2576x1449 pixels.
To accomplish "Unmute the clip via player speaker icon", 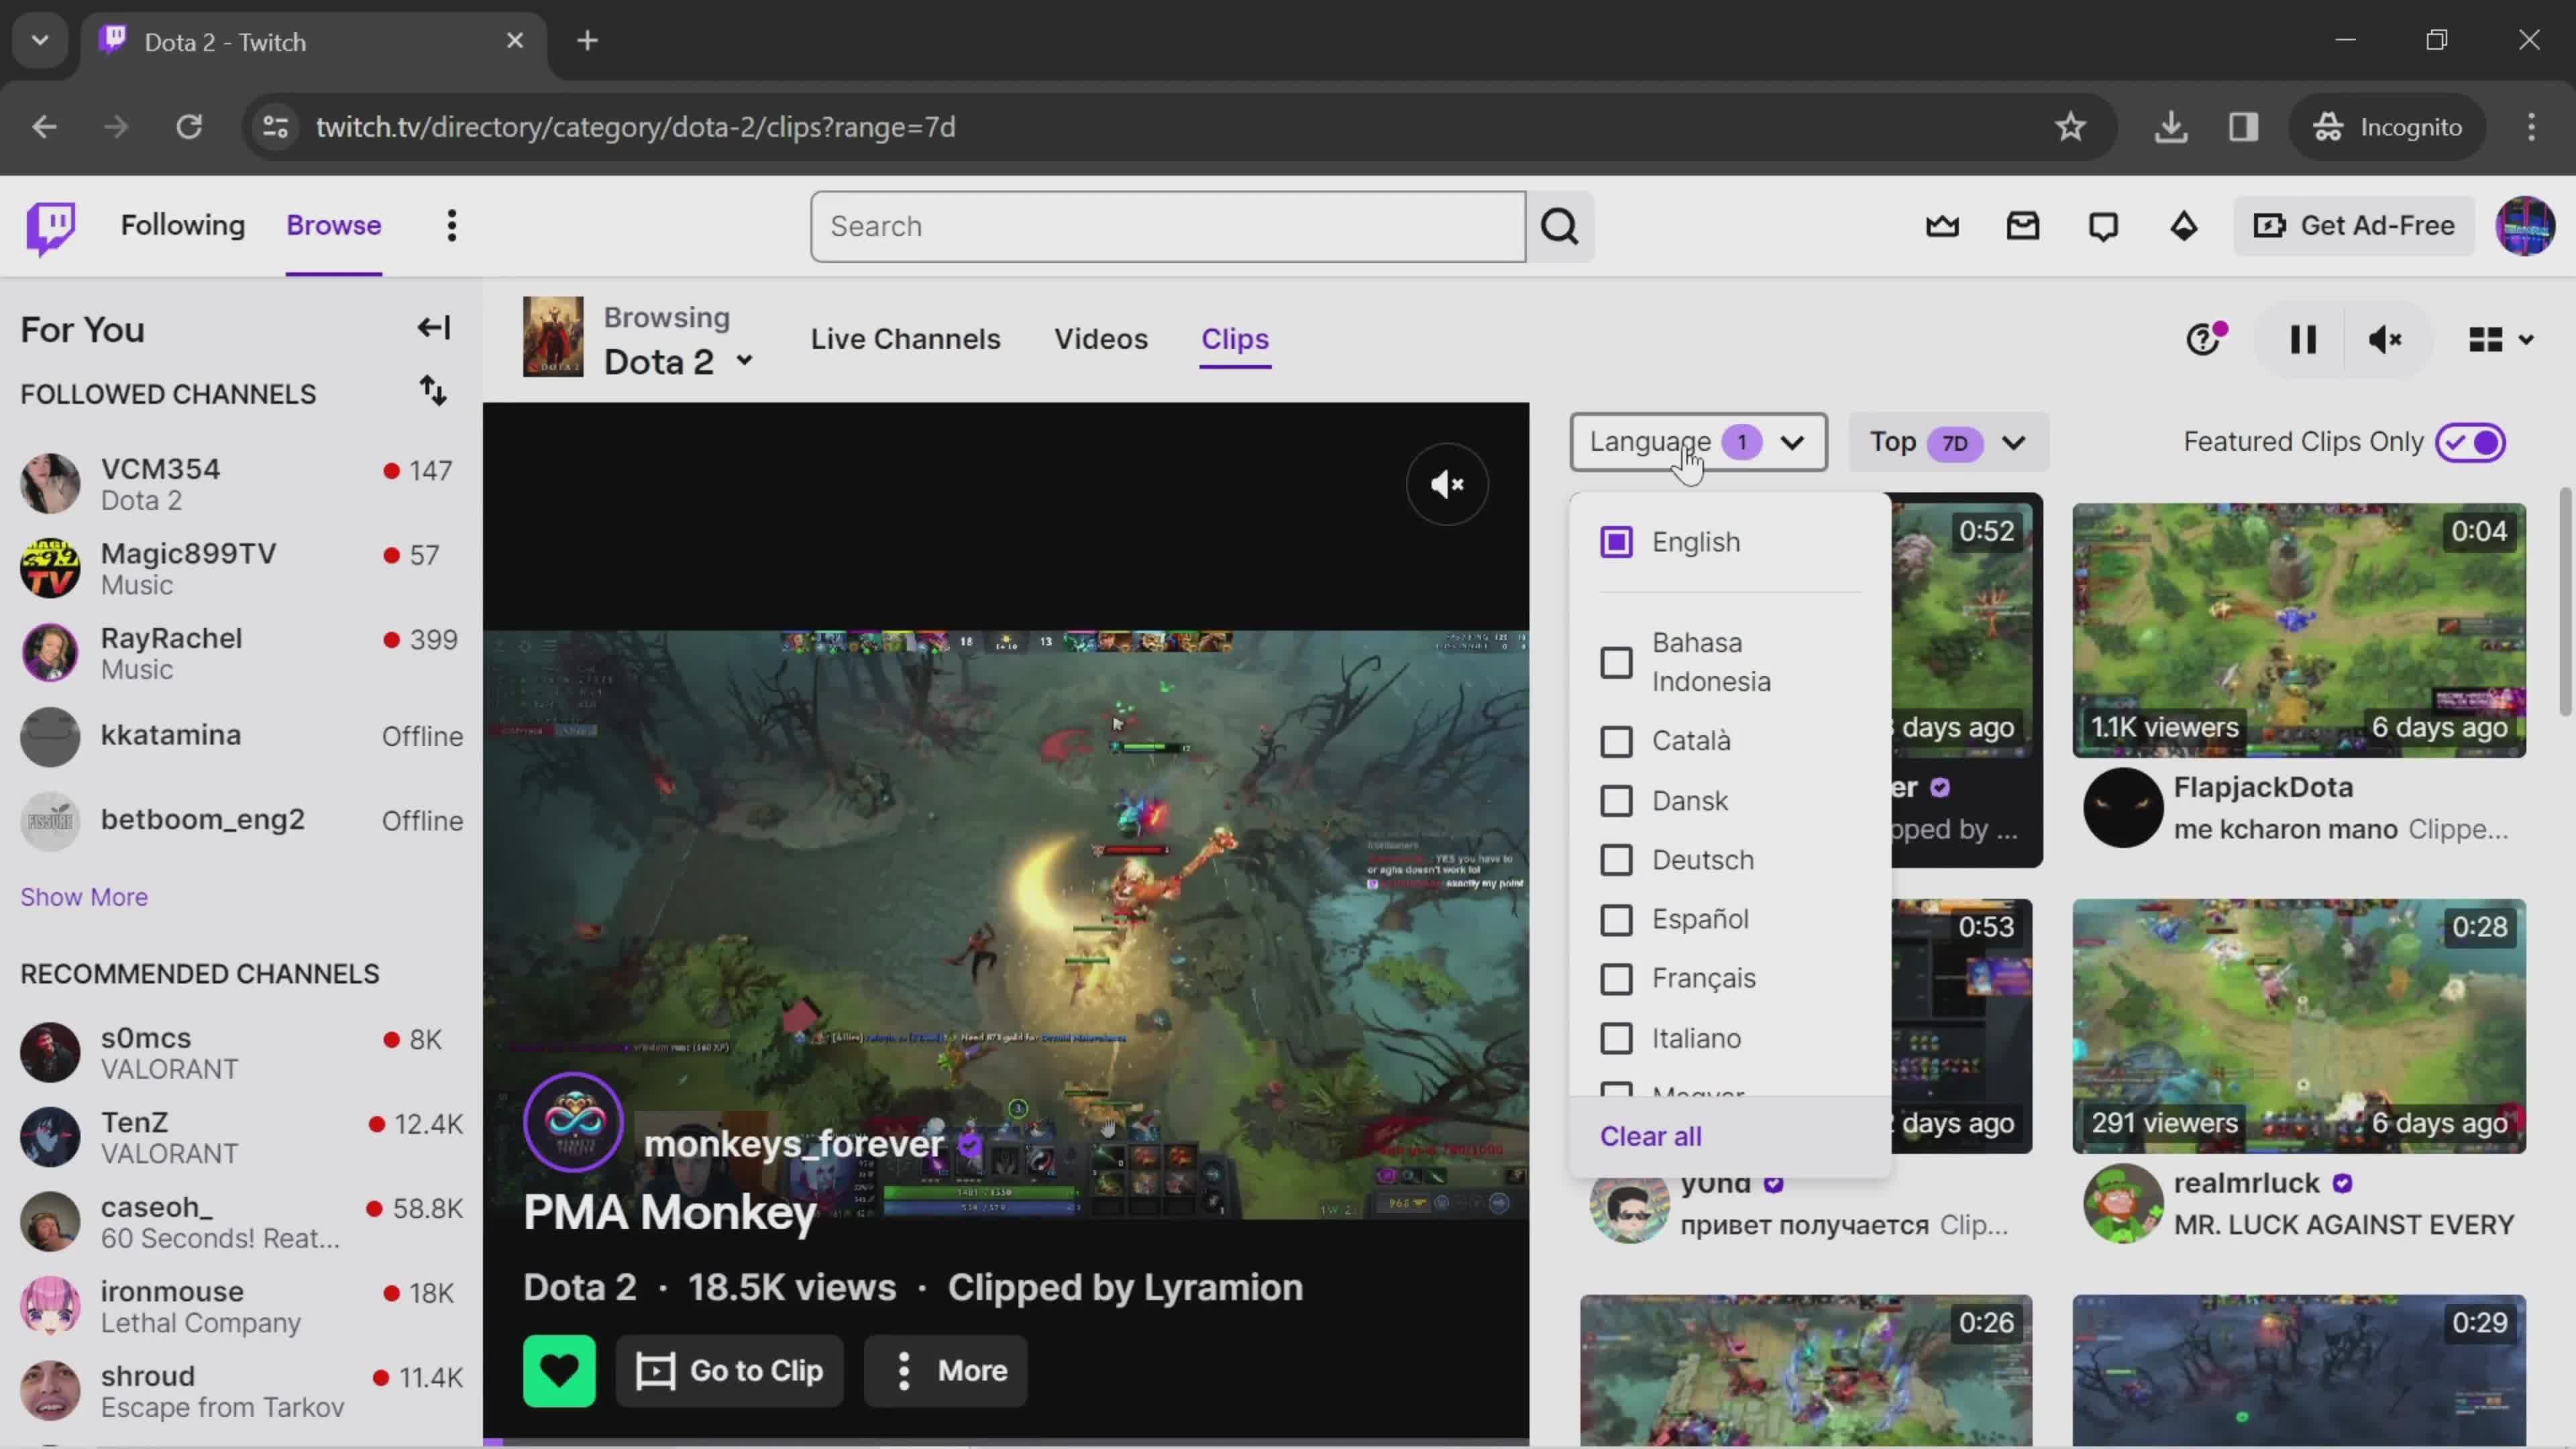I will [1447, 485].
